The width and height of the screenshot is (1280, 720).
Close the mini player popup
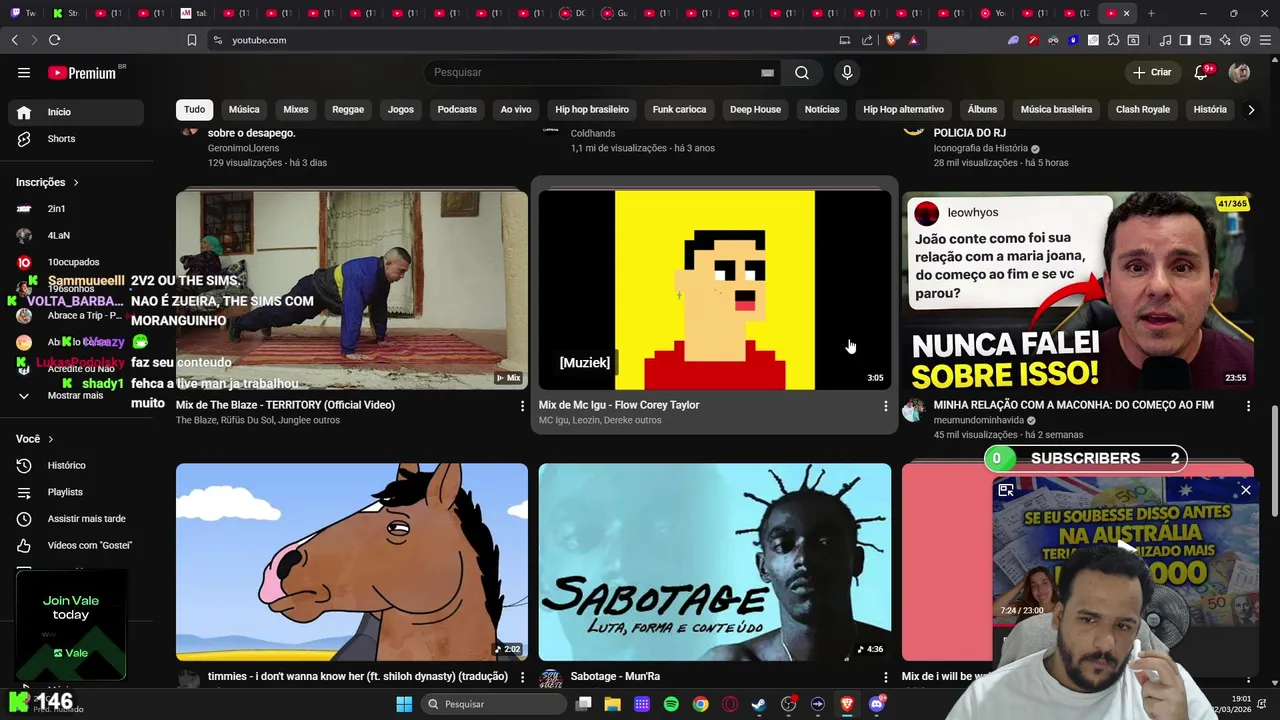pos(1245,490)
